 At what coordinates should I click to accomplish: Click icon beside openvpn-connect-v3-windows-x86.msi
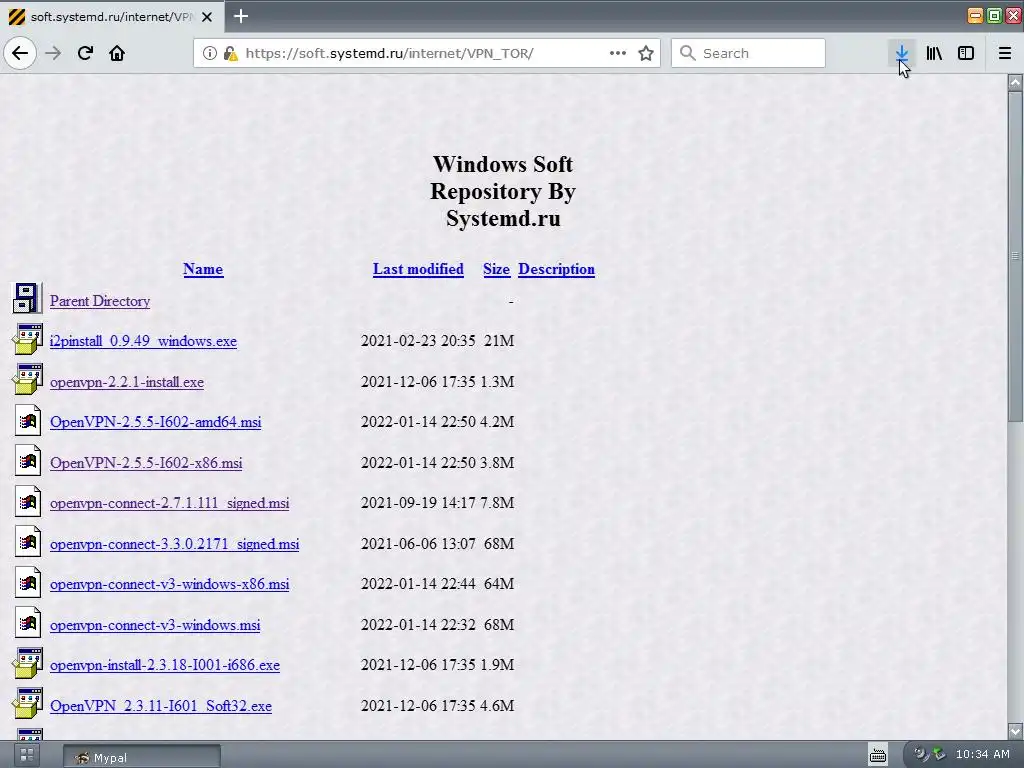(27, 582)
